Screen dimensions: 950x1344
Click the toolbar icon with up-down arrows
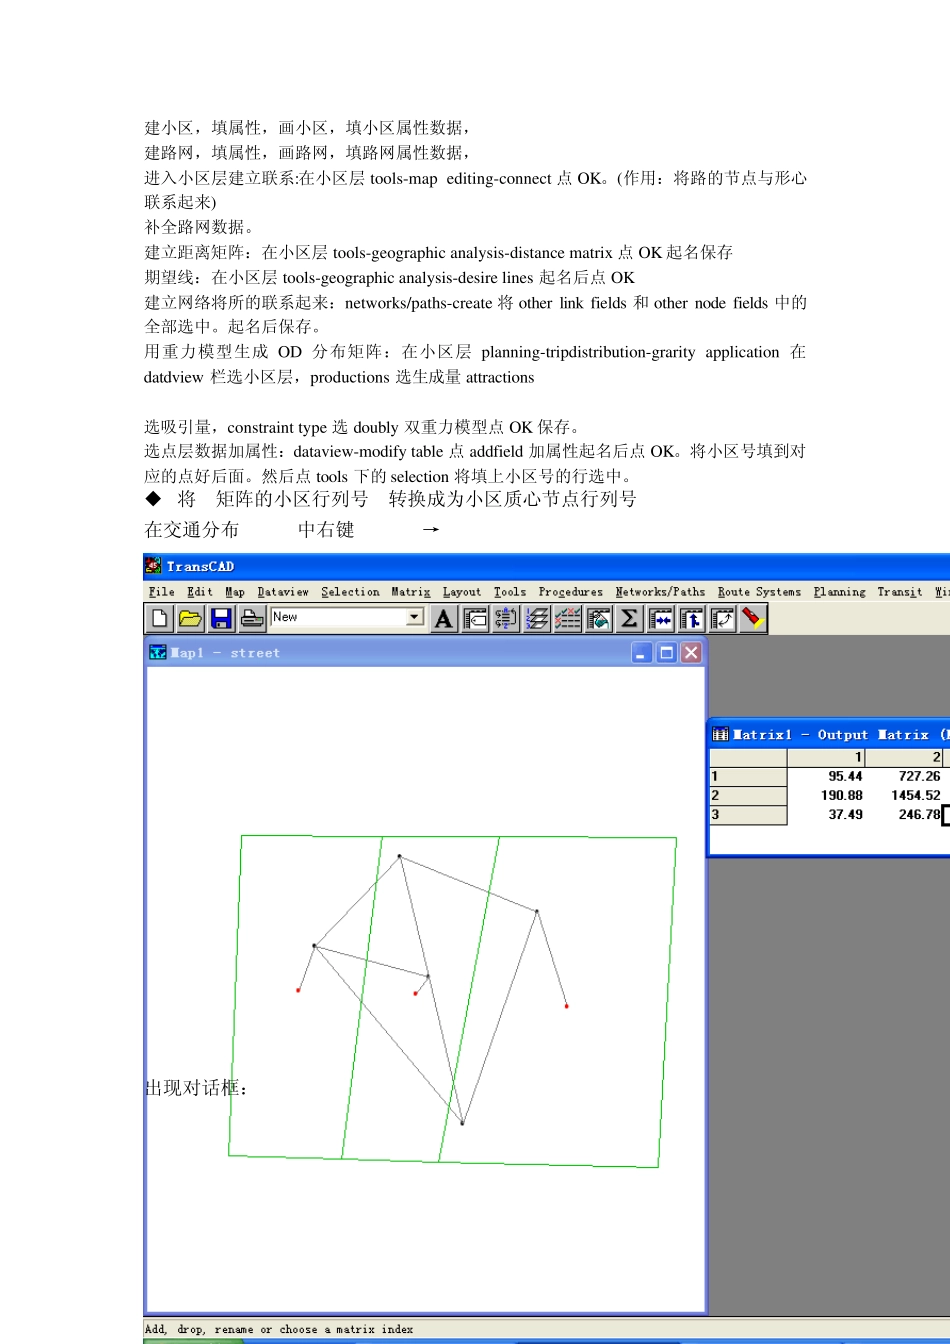click(x=506, y=619)
